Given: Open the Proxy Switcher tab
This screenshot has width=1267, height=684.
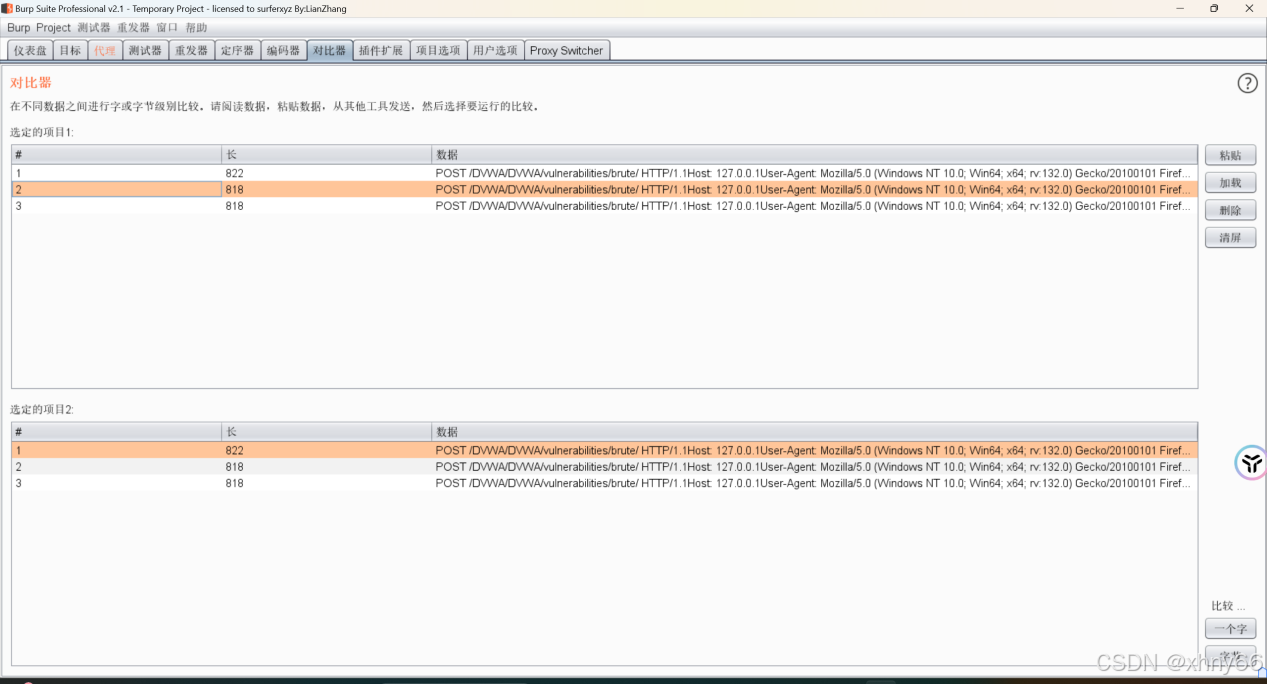Looking at the screenshot, I should click(567, 50).
